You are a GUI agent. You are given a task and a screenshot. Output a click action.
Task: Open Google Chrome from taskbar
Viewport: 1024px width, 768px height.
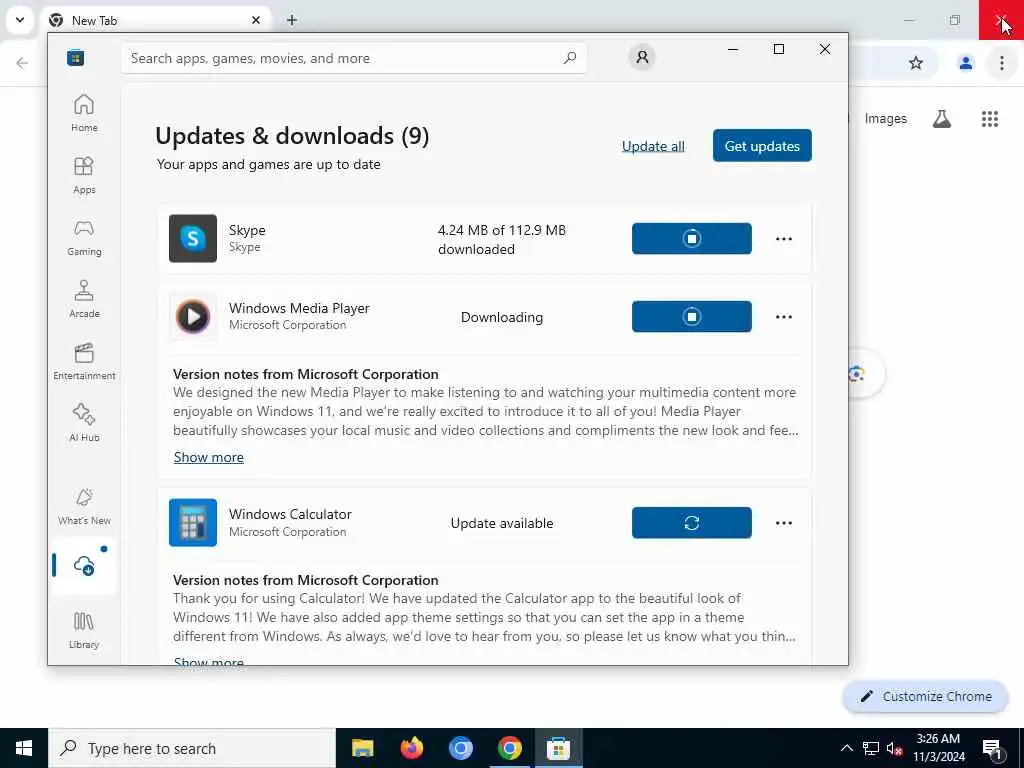[509, 748]
